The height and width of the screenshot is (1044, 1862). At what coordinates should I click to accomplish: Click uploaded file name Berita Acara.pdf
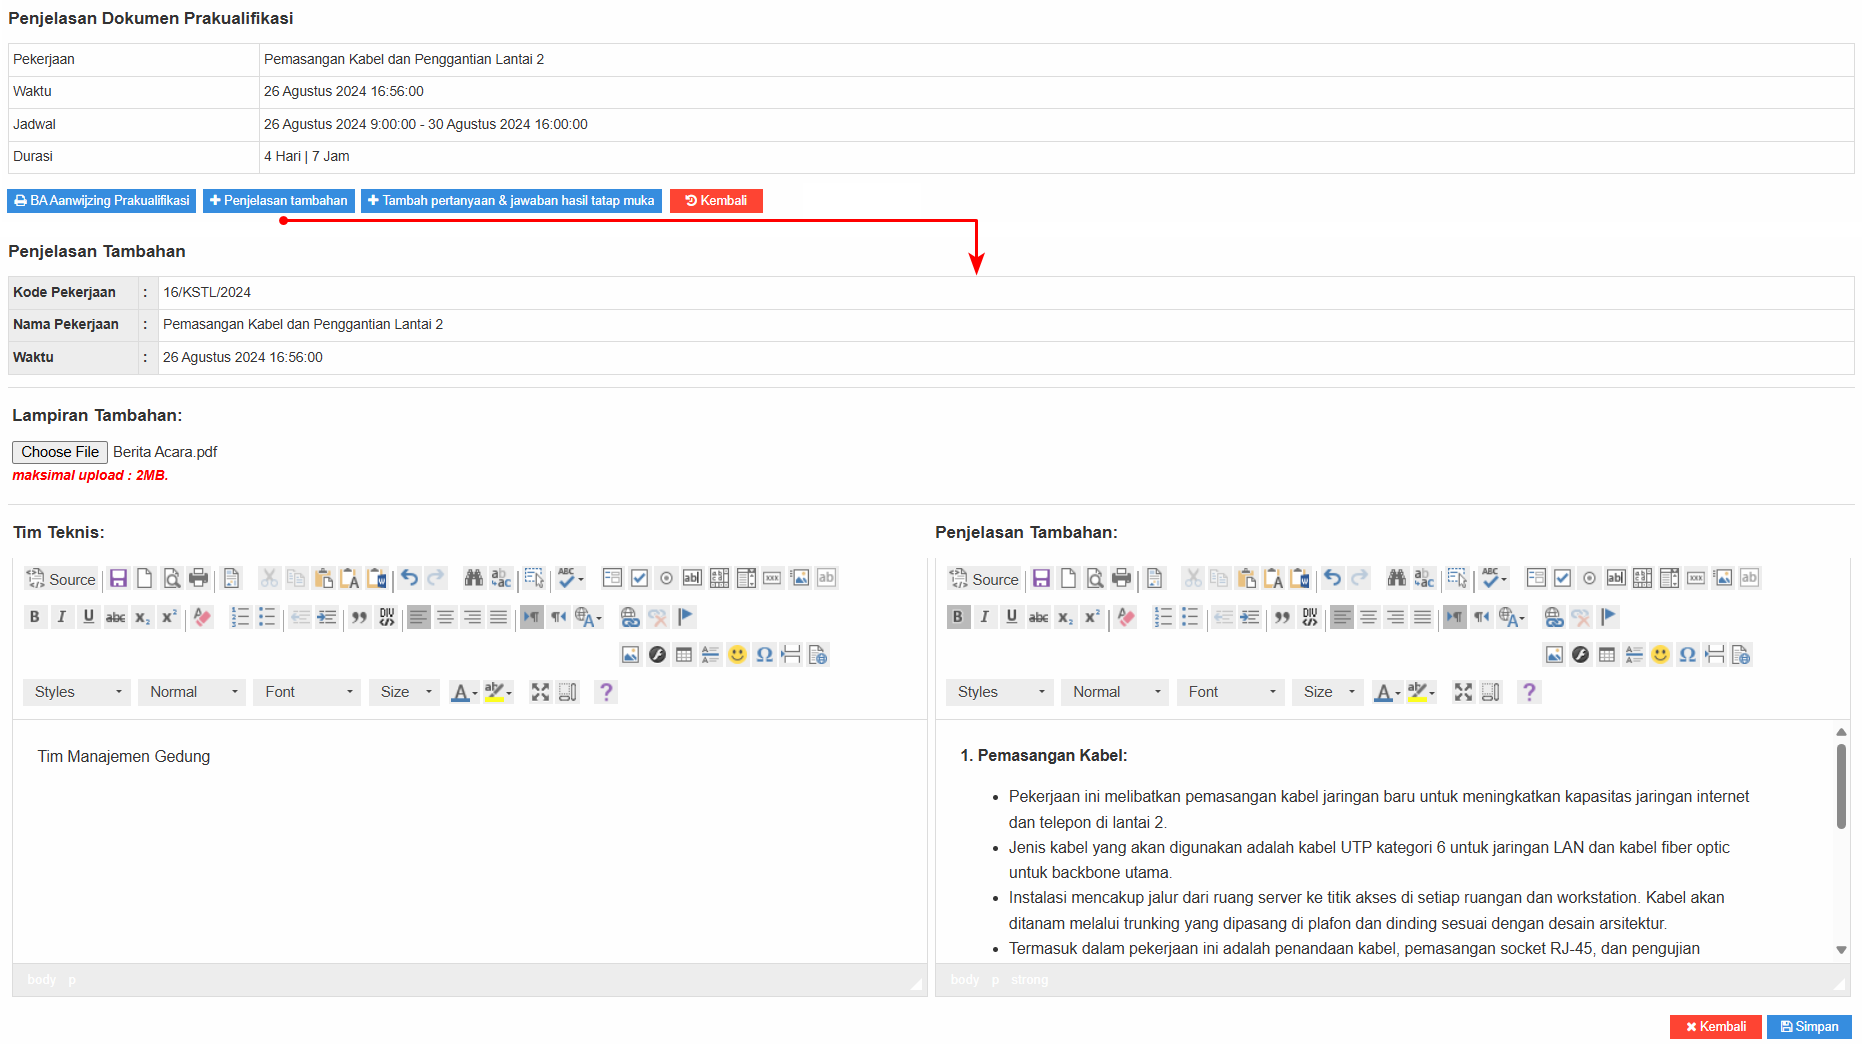pyautogui.click(x=165, y=452)
